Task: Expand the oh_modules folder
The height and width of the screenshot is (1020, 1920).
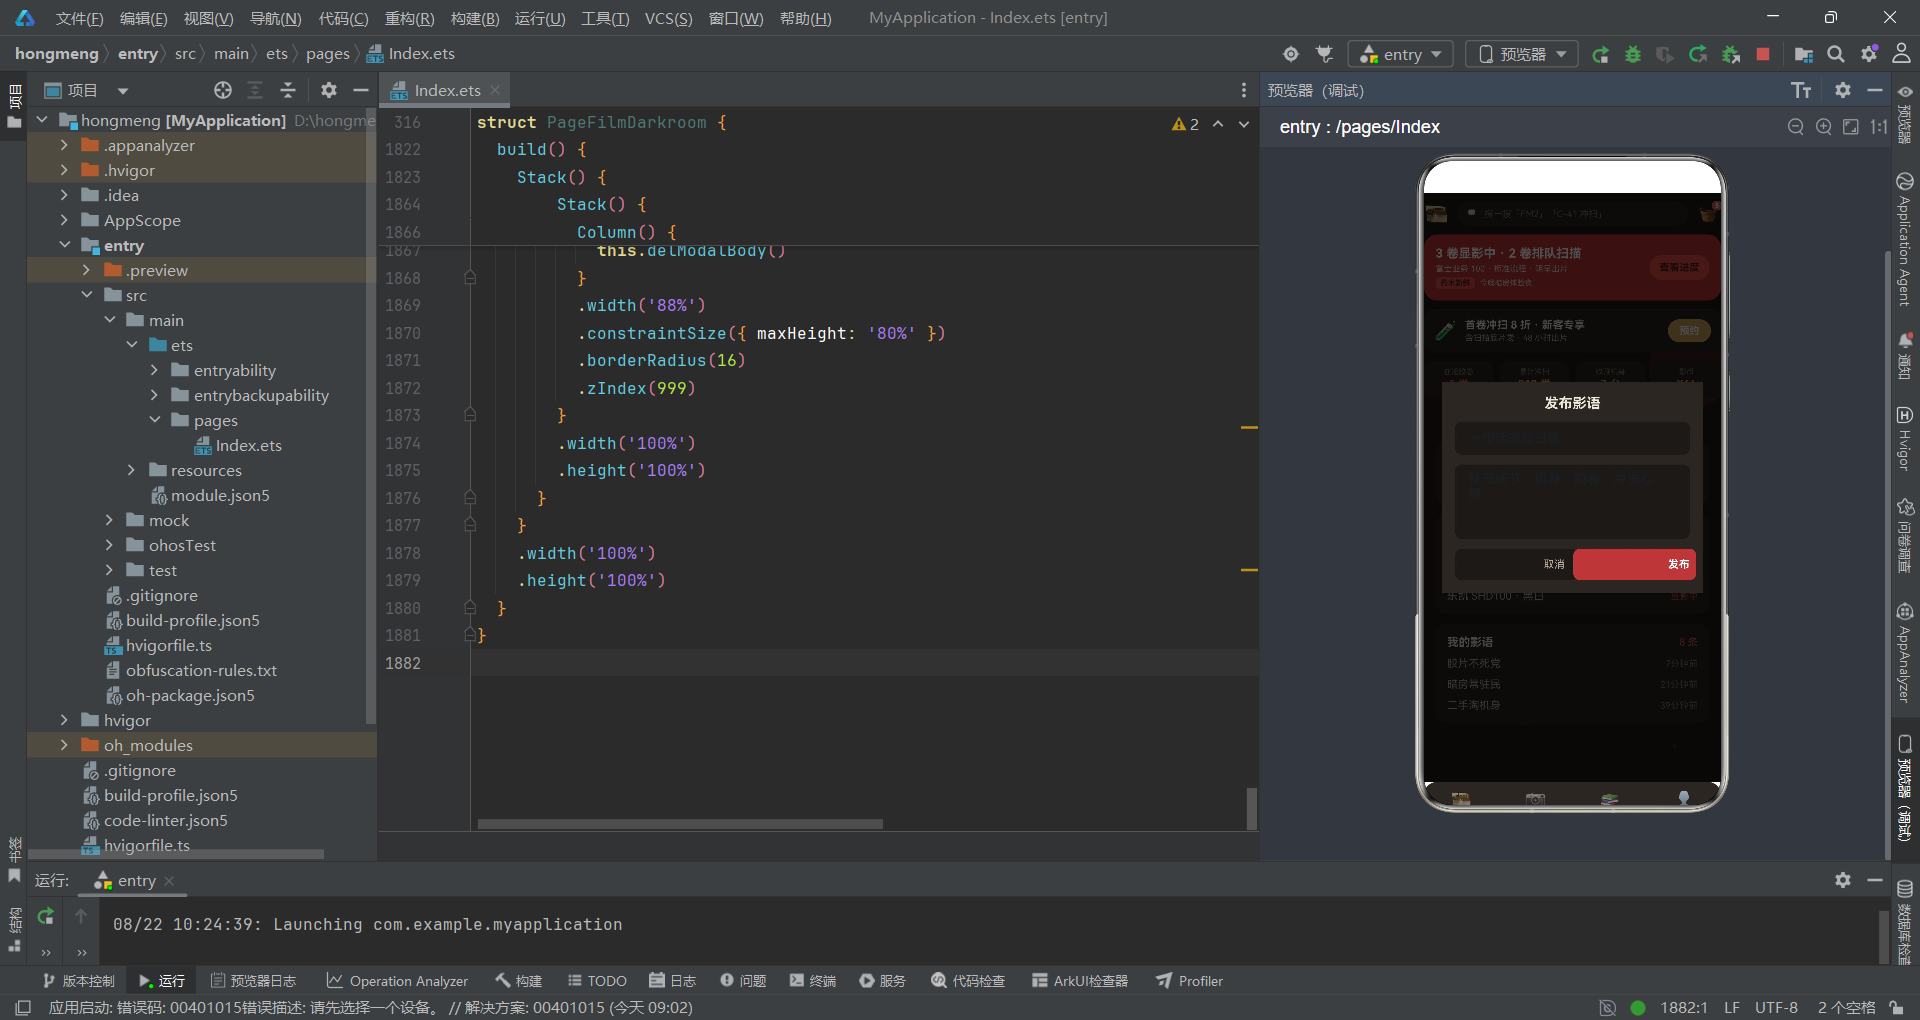Action: click(x=65, y=745)
